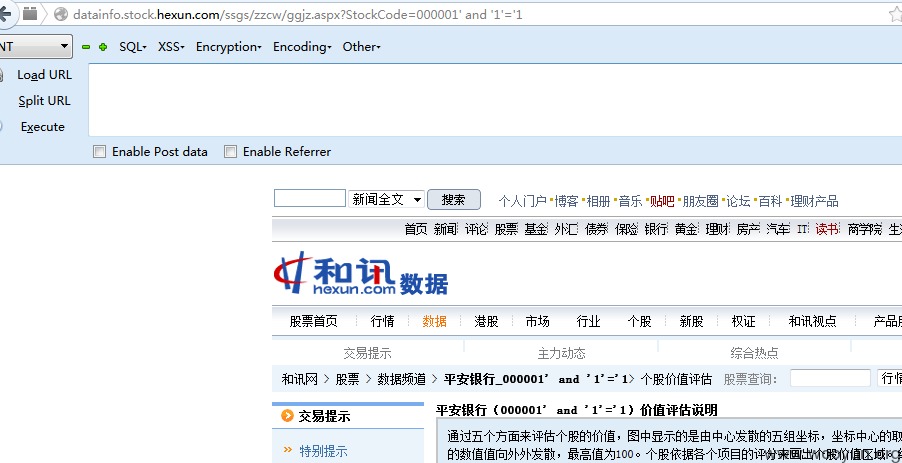
Task: Click 数据频道 in the breadcrumb
Action: click(402, 379)
